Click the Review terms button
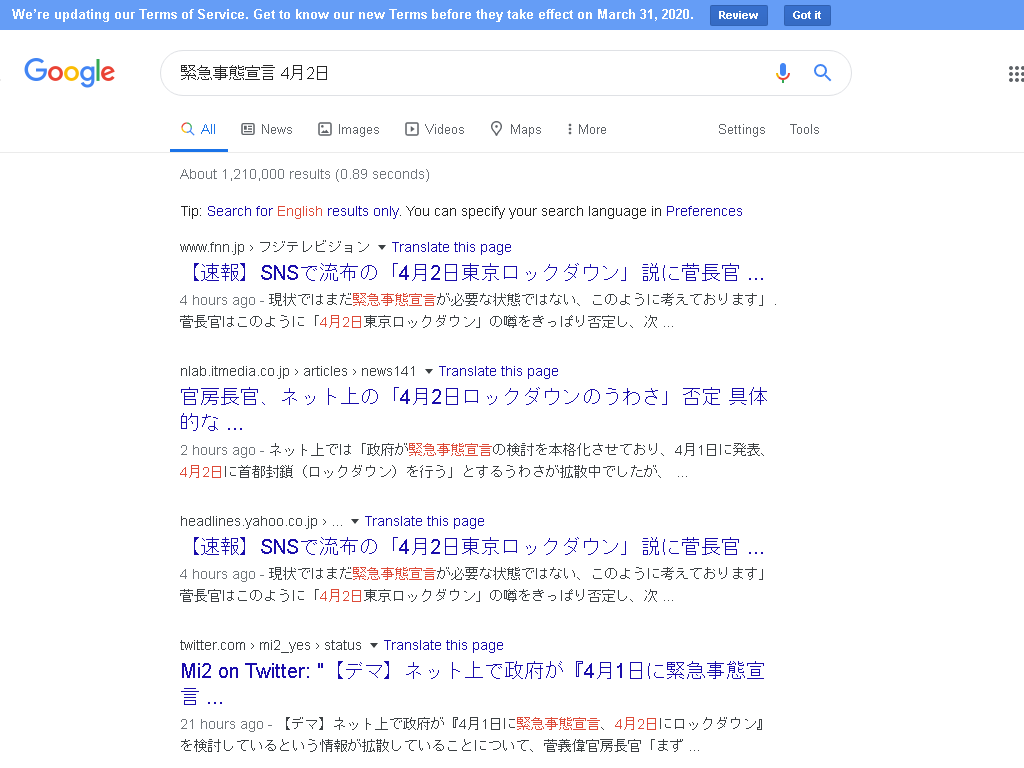The height and width of the screenshot is (768, 1024). (738, 15)
